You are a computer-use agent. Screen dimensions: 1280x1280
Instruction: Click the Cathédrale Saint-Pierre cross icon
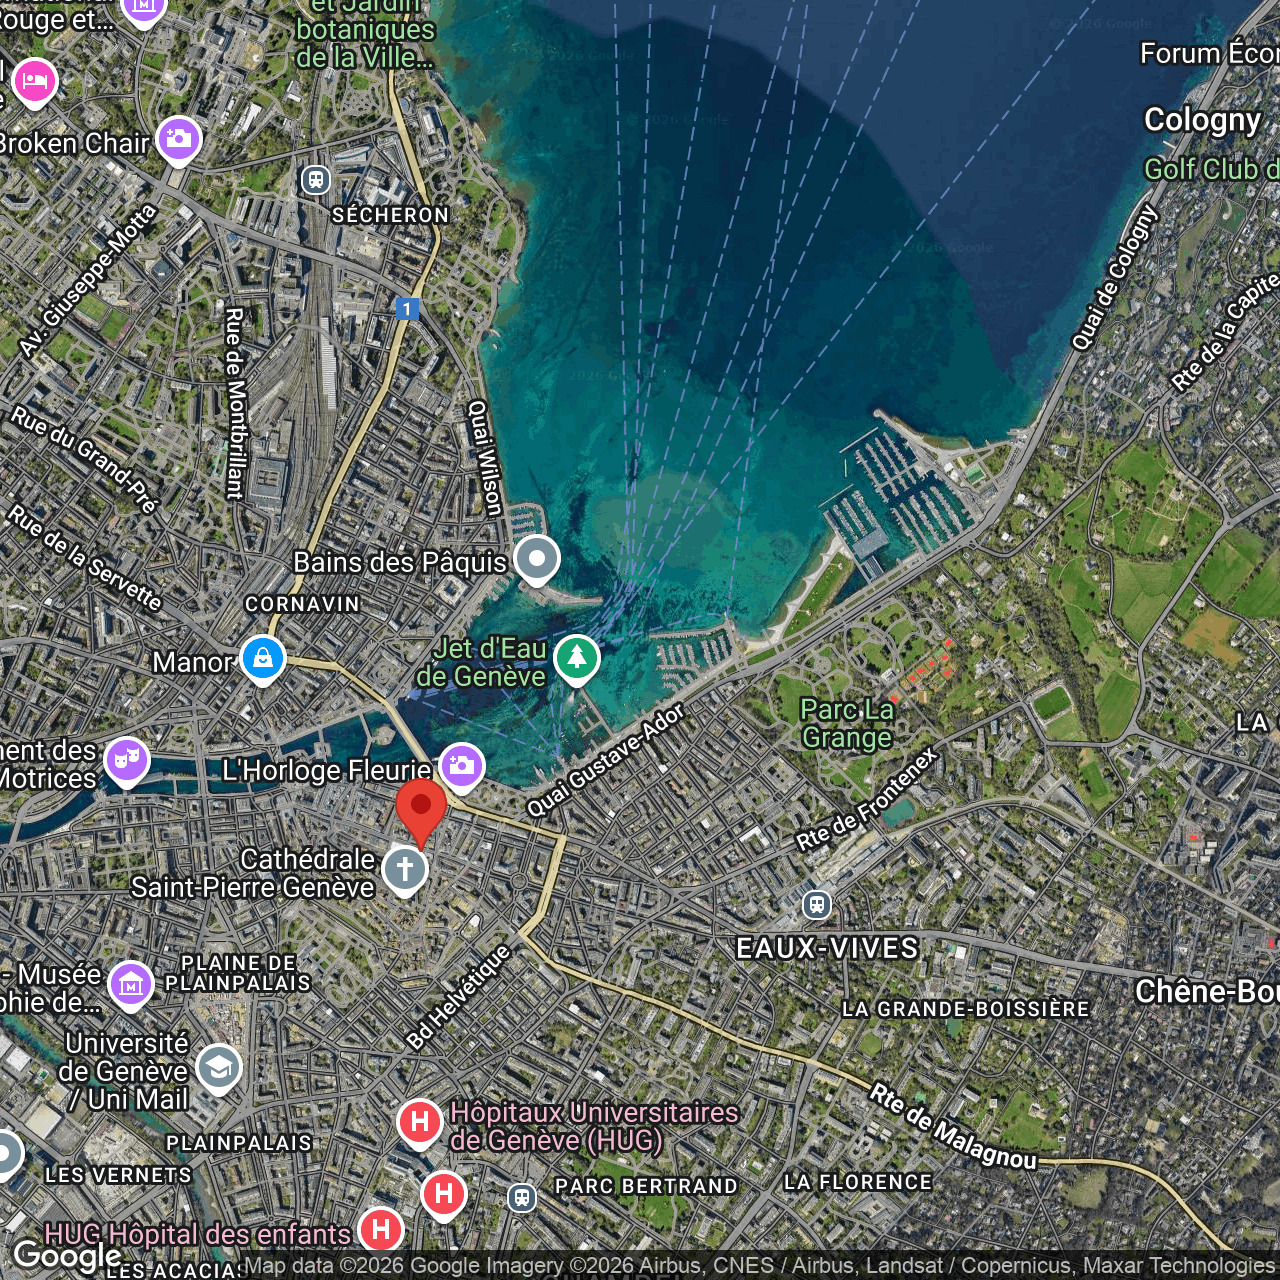(405, 868)
